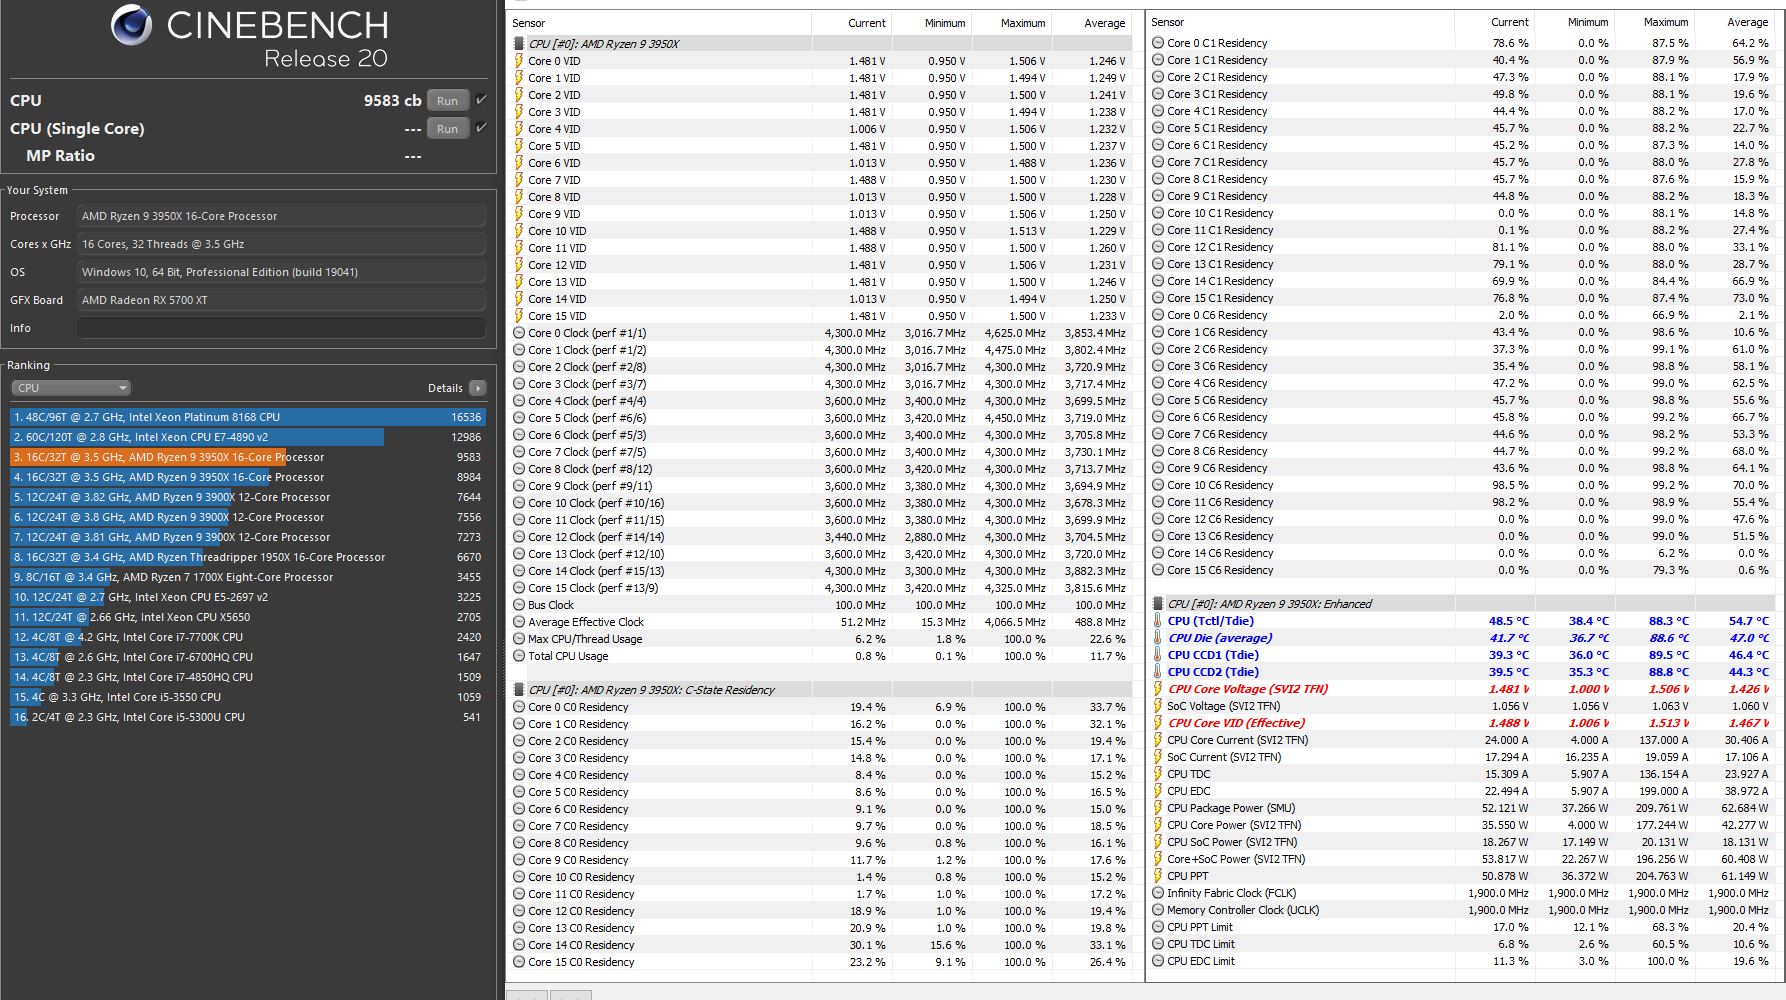
Task: Click the icon beside Core 0 C1 Residency
Action: click(x=1158, y=43)
